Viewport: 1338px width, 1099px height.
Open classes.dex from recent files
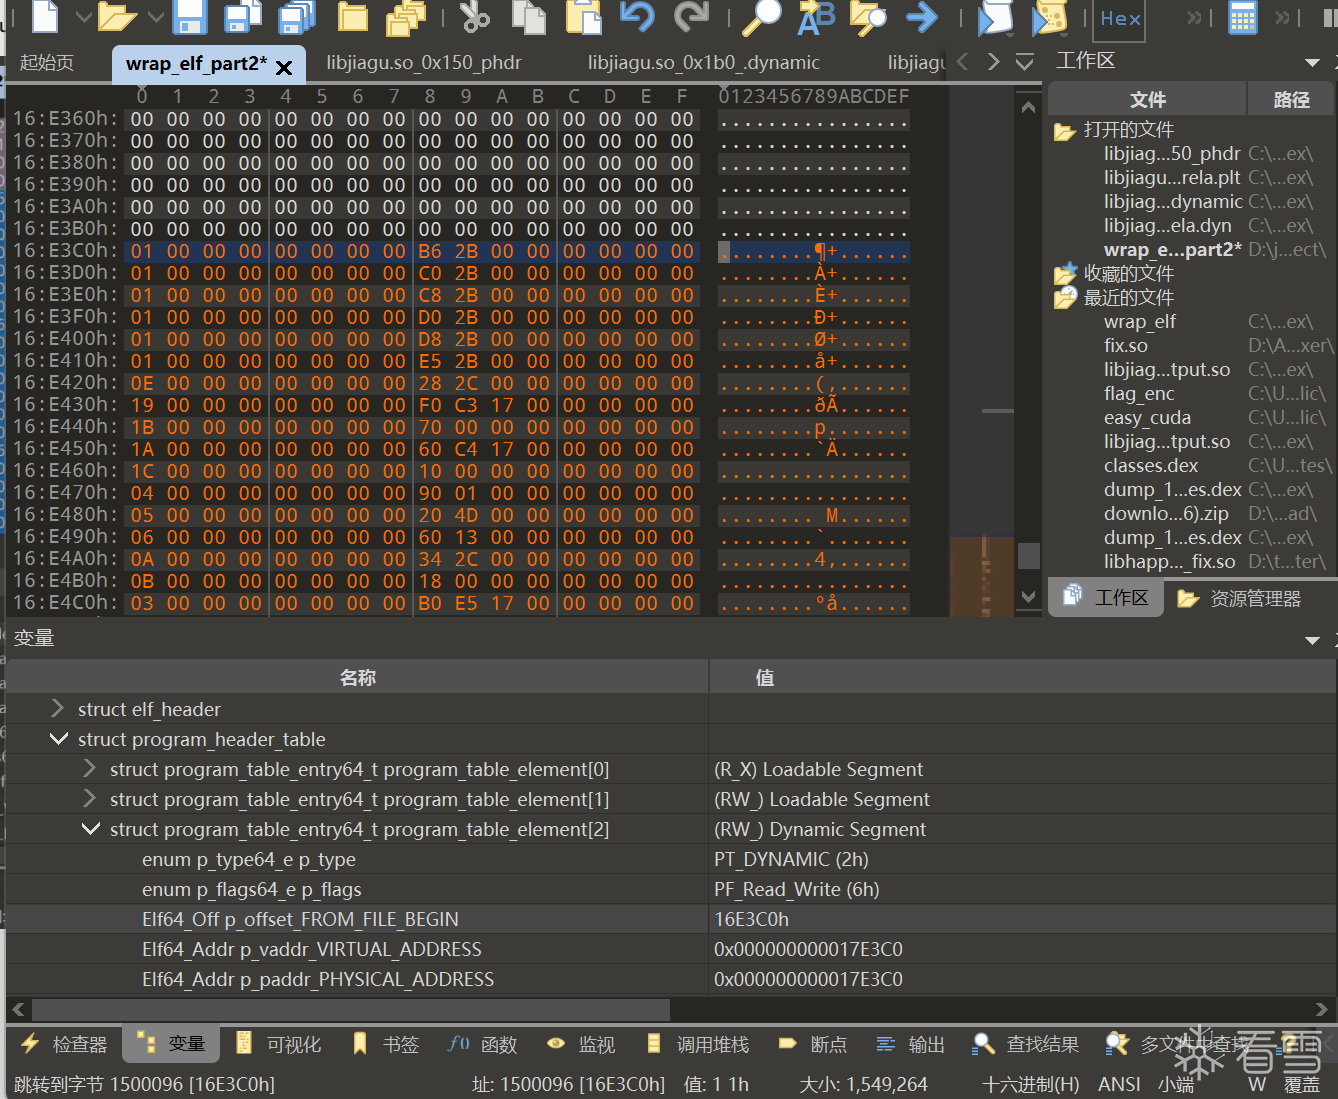click(x=1151, y=465)
